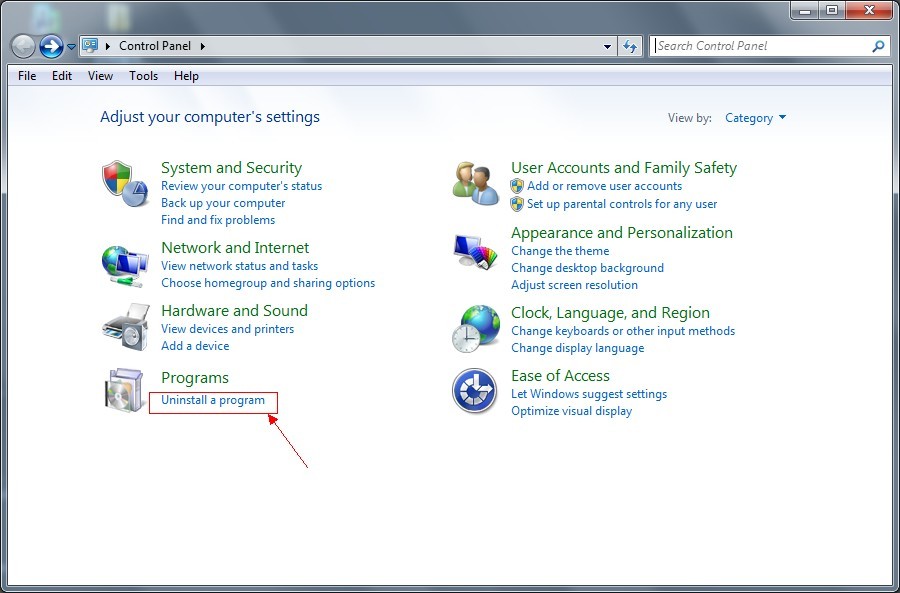Open the Edit menu
Viewport: 900px width, 593px height.
pos(62,76)
